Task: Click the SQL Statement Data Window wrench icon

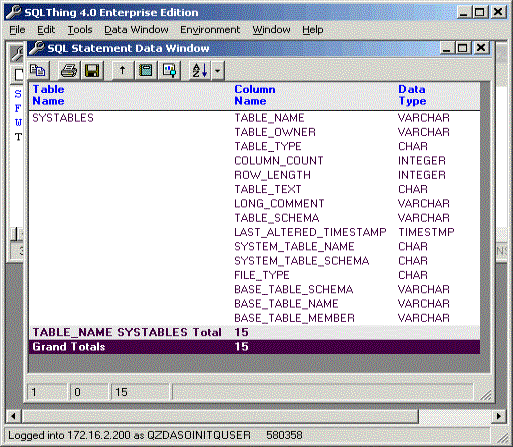Action: click(x=36, y=48)
